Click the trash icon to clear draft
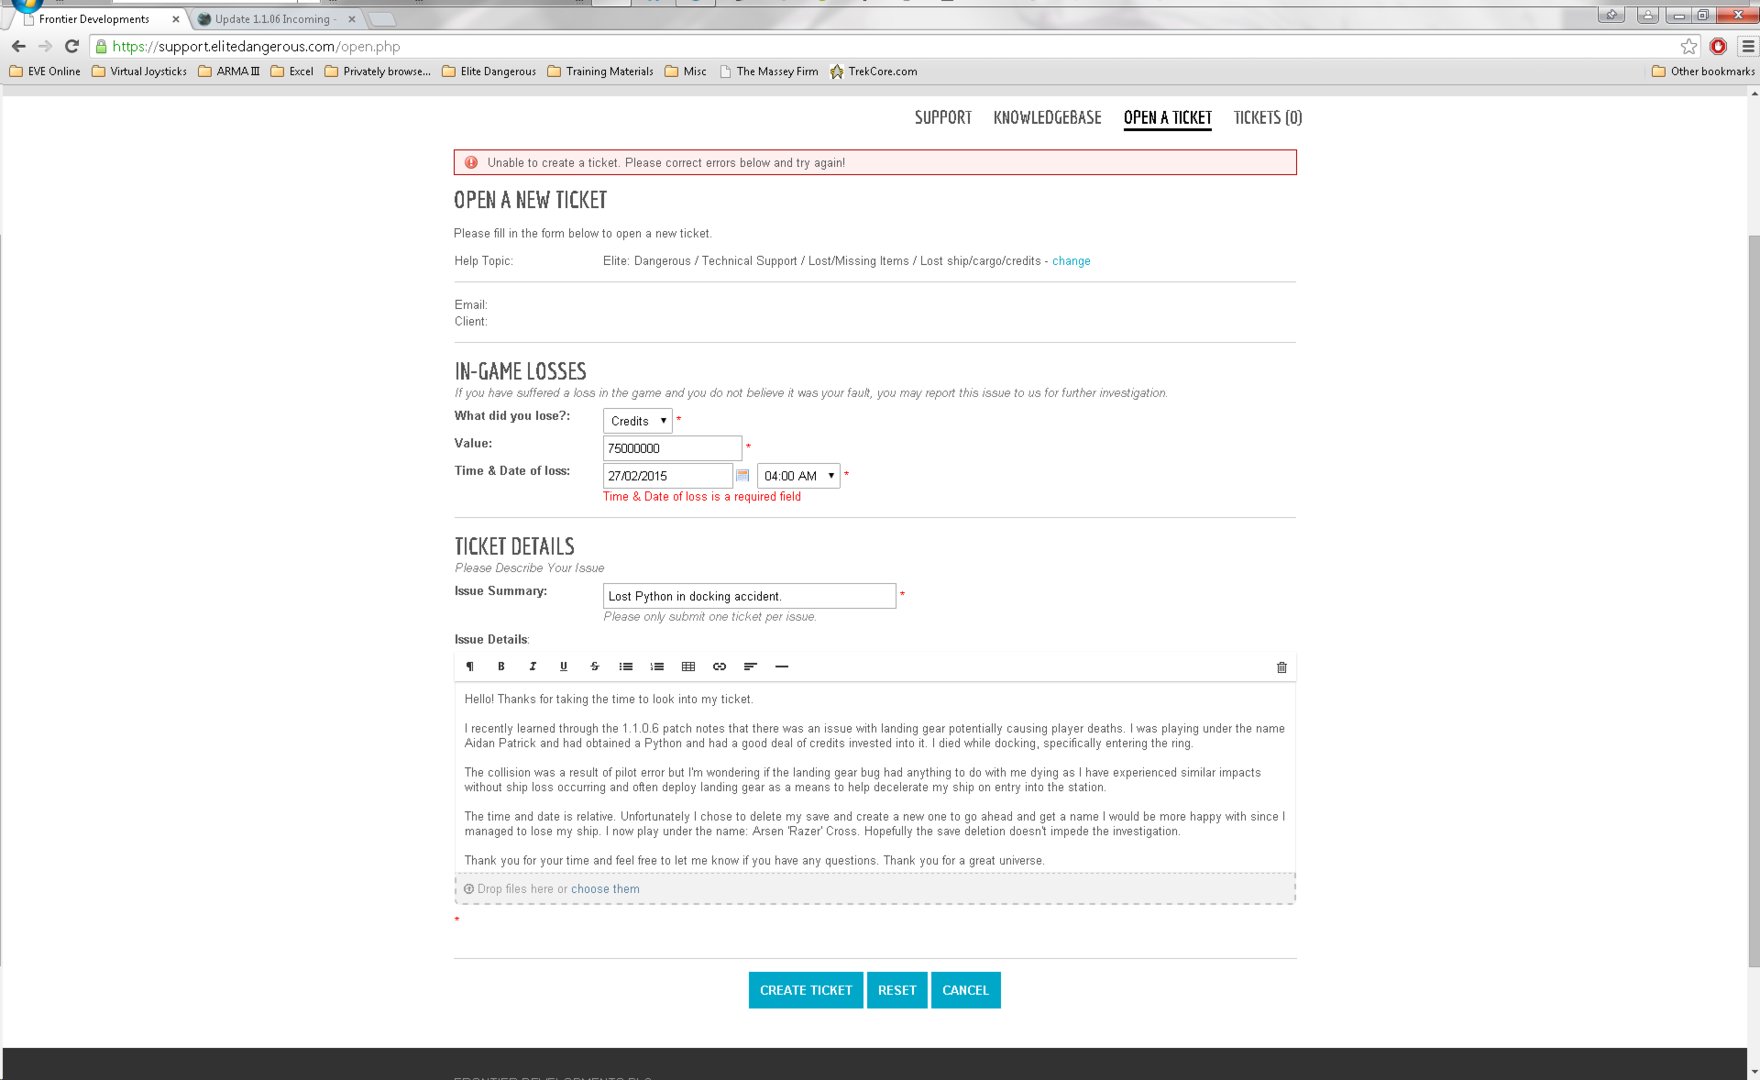This screenshot has width=1760, height=1080. 1281,668
